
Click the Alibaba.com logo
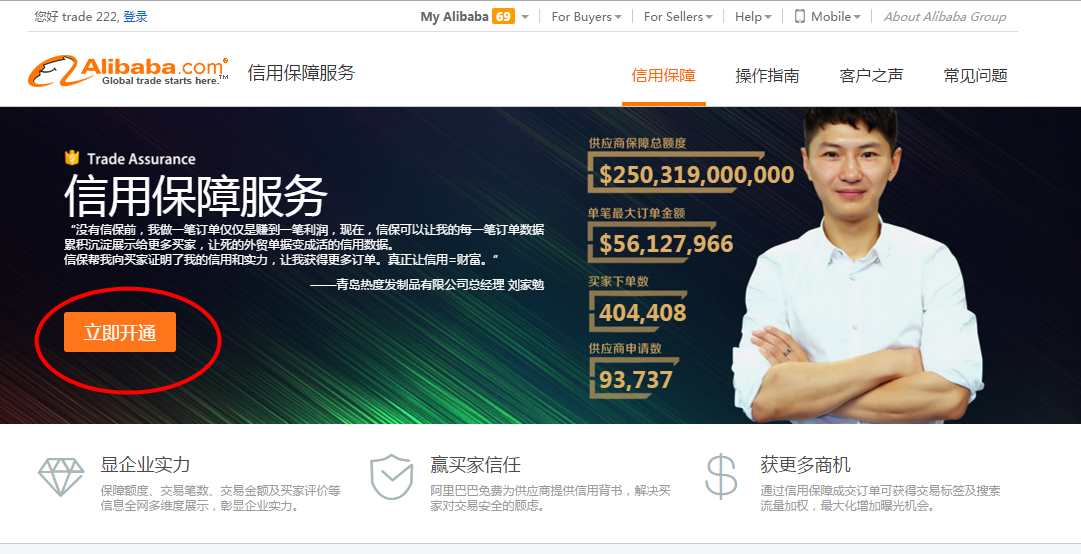[x=128, y=72]
